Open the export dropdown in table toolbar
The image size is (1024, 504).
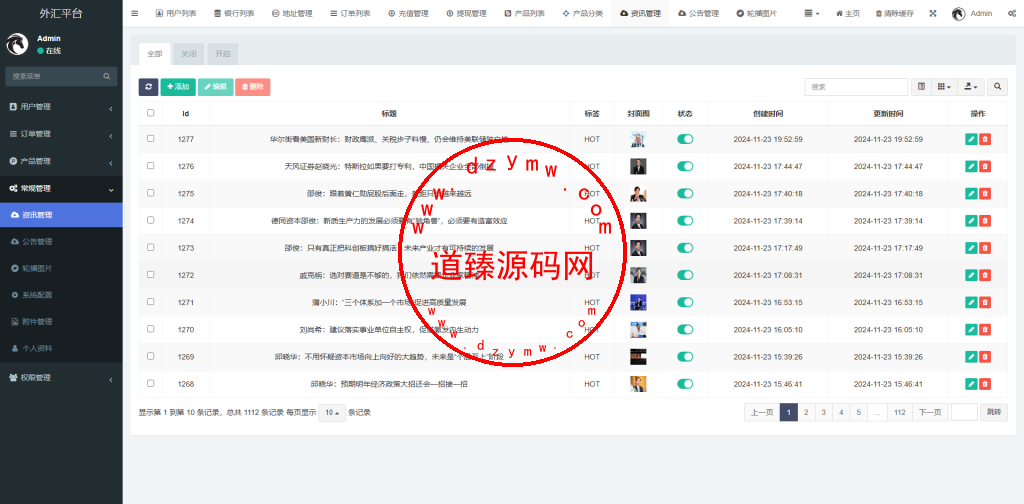(971, 87)
